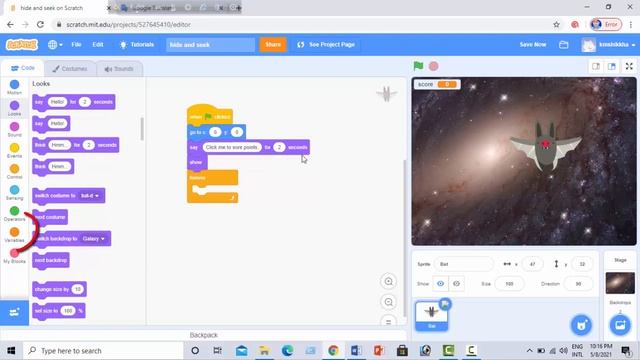The width and height of the screenshot is (640, 360).
Task: Switch to the Sounds tab
Action: [119, 69]
